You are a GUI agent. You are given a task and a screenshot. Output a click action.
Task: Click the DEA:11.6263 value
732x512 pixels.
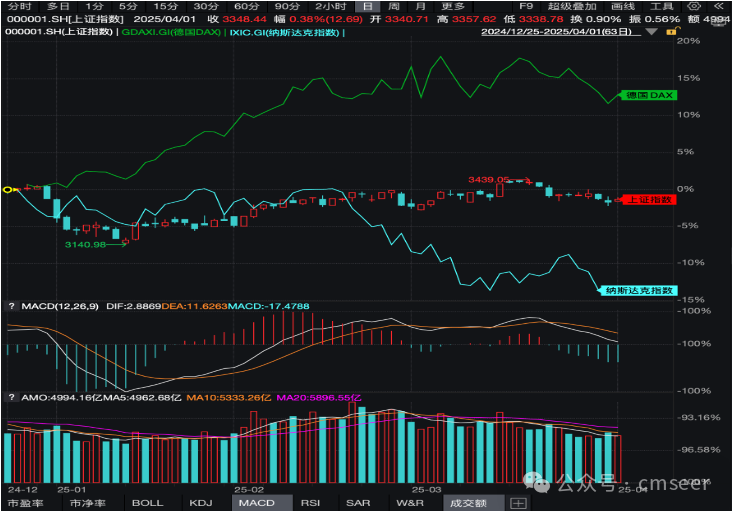click(194, 306)
